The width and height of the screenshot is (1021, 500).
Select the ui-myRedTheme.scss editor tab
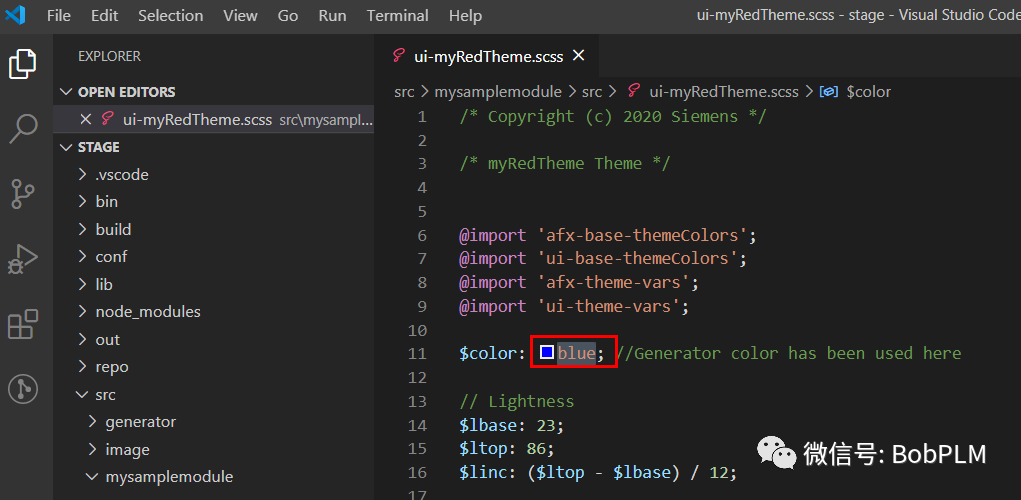(x=488, y=57)
